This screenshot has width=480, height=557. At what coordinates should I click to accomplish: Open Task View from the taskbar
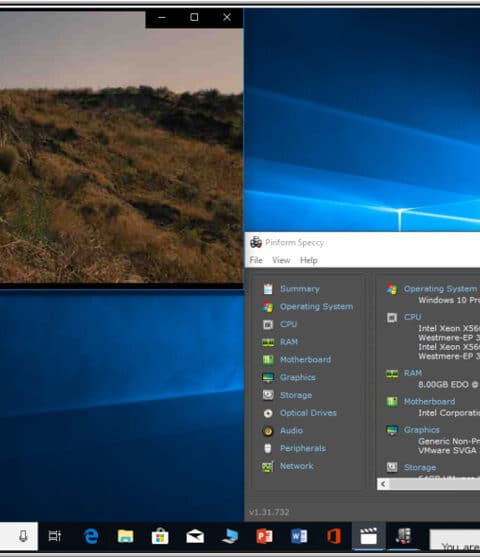pyautogui.click(x=54, y=536)
